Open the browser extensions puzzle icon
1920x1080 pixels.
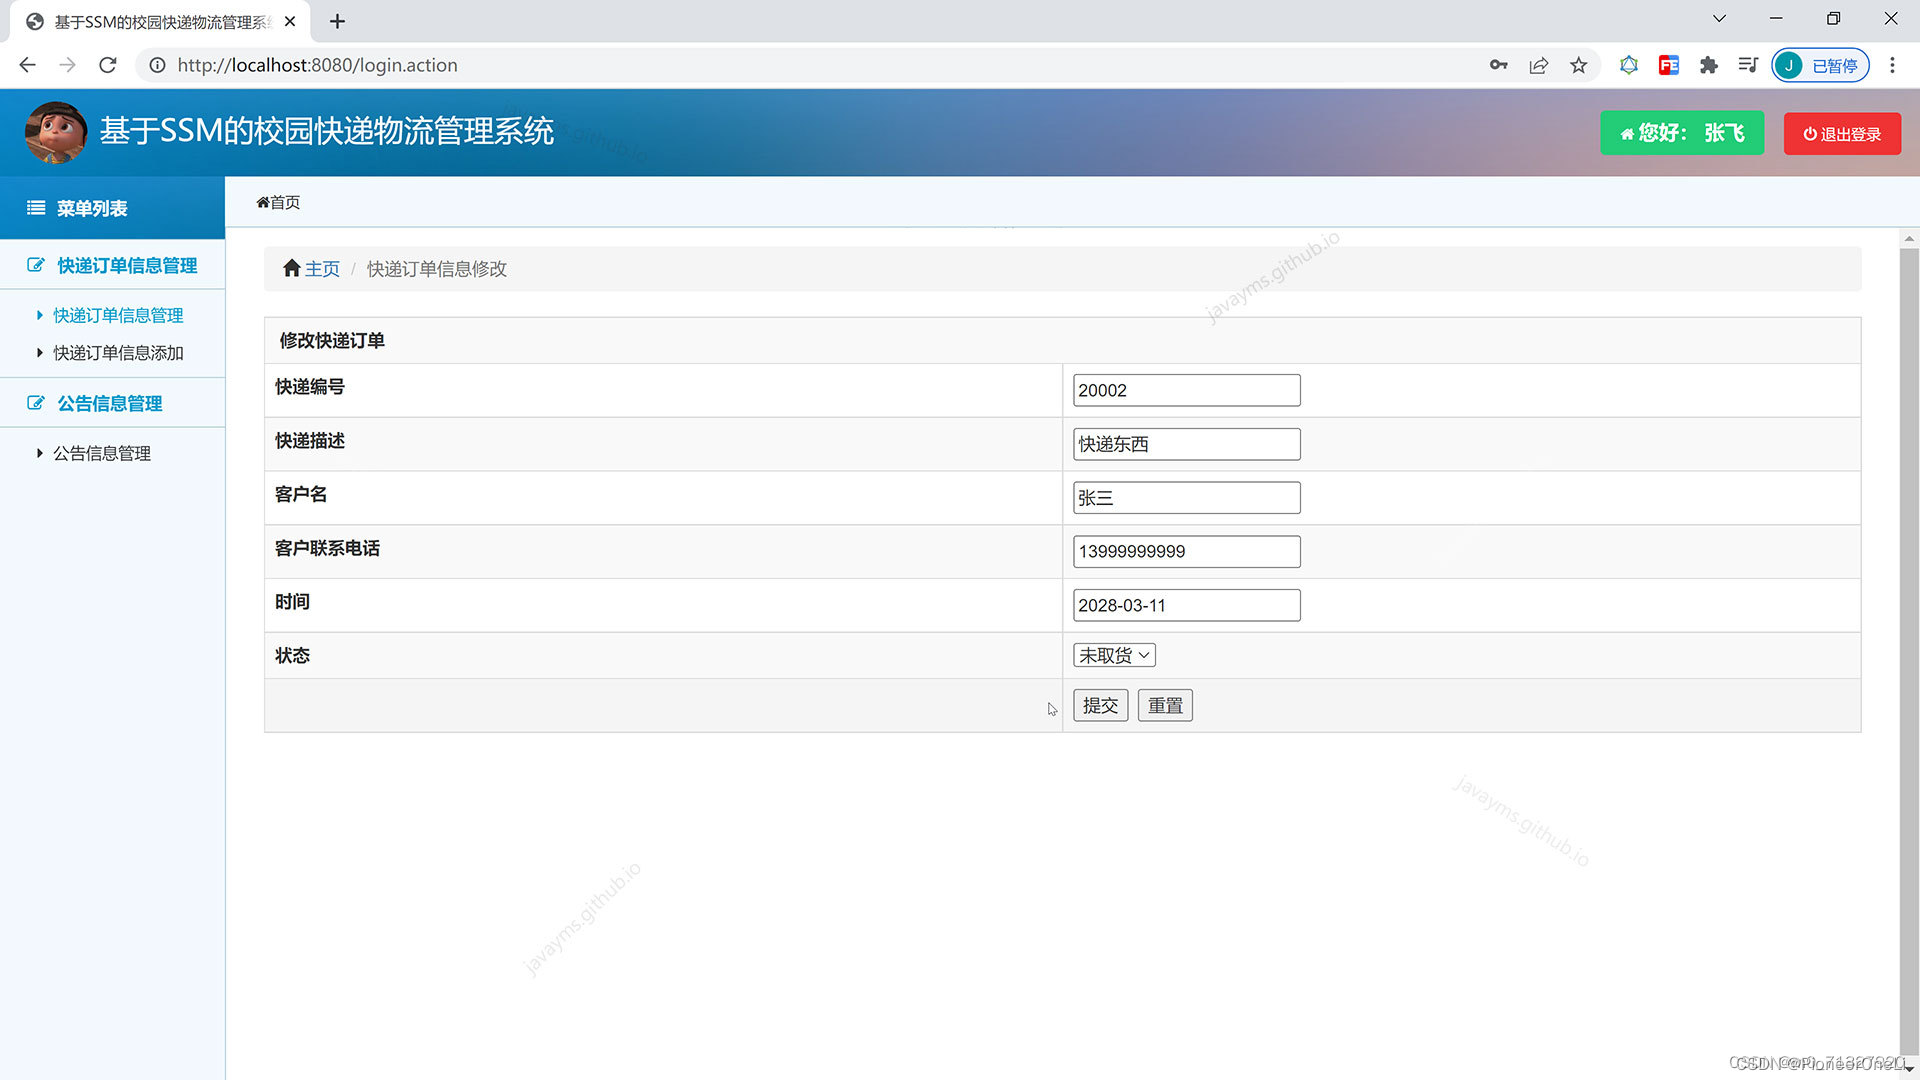point(1708,65)
